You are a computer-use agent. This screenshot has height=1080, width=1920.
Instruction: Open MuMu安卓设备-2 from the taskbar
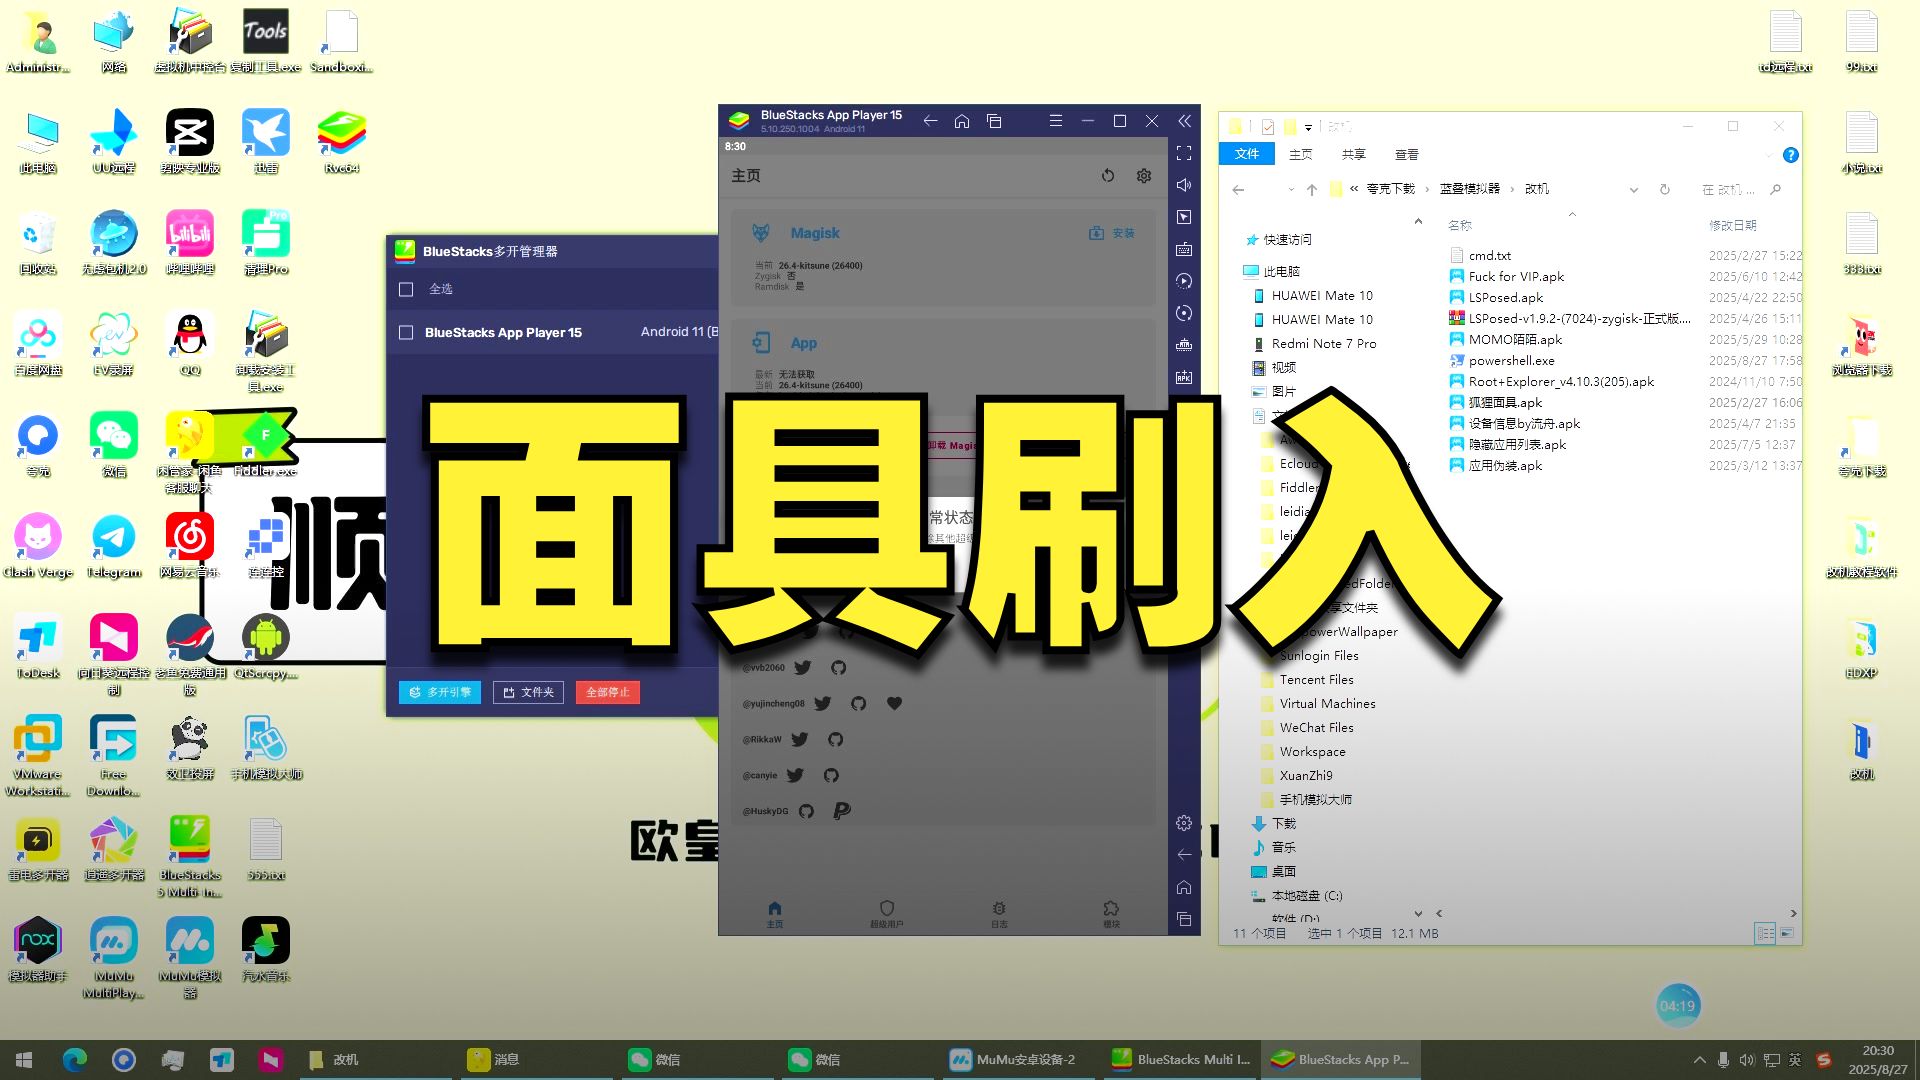coord(1018,1059)
